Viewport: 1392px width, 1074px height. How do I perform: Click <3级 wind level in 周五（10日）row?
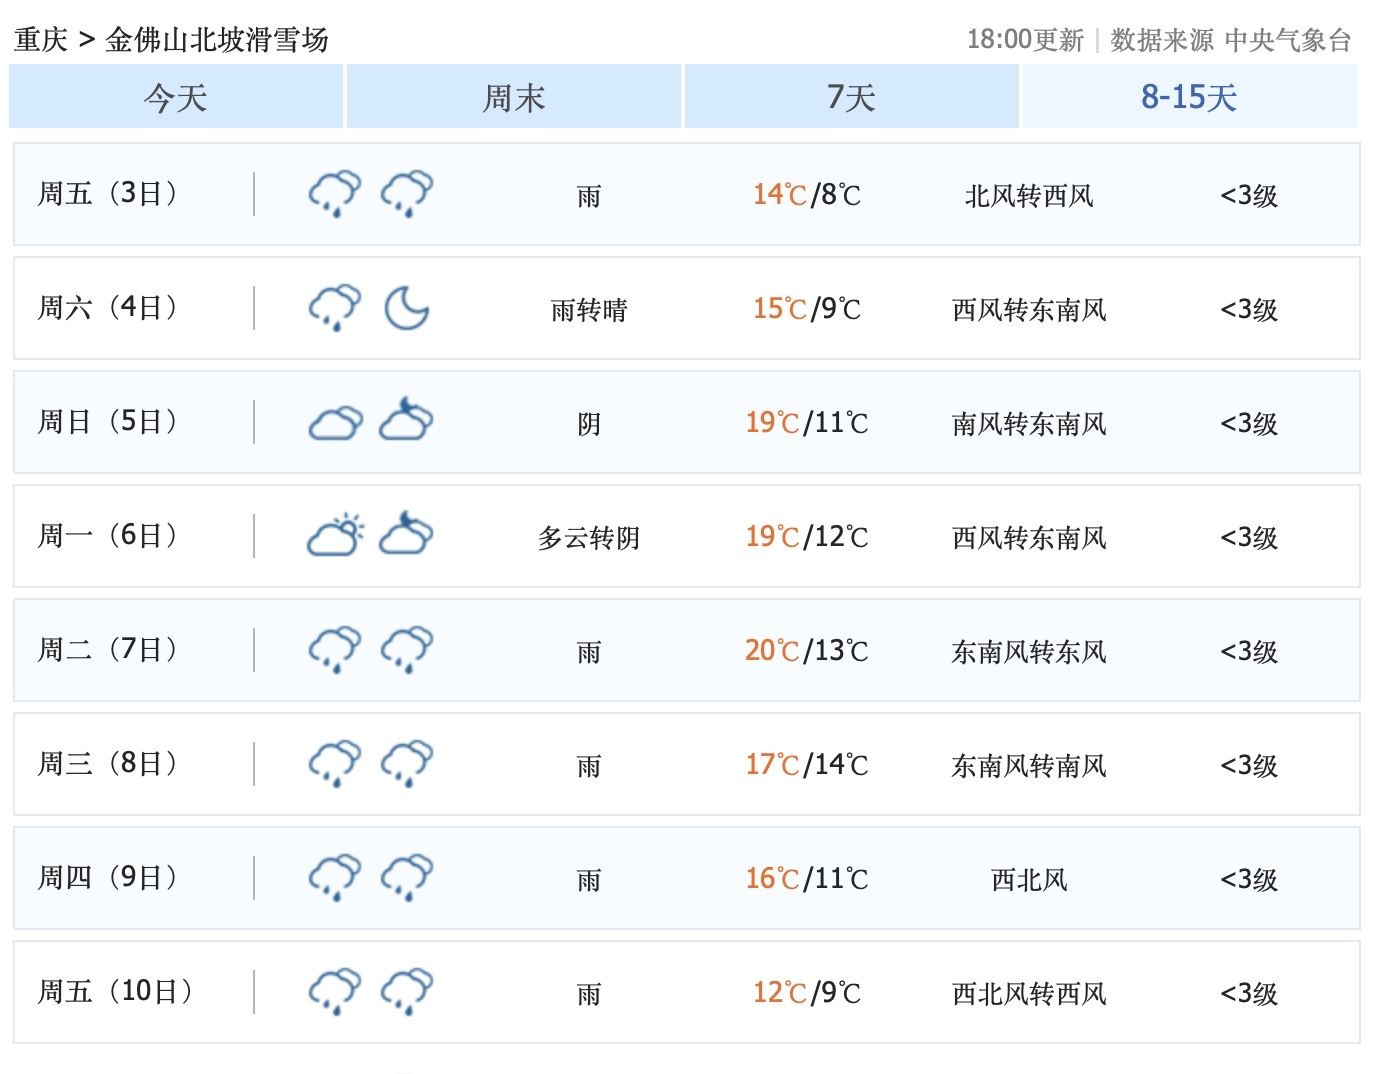[1249, 993]
